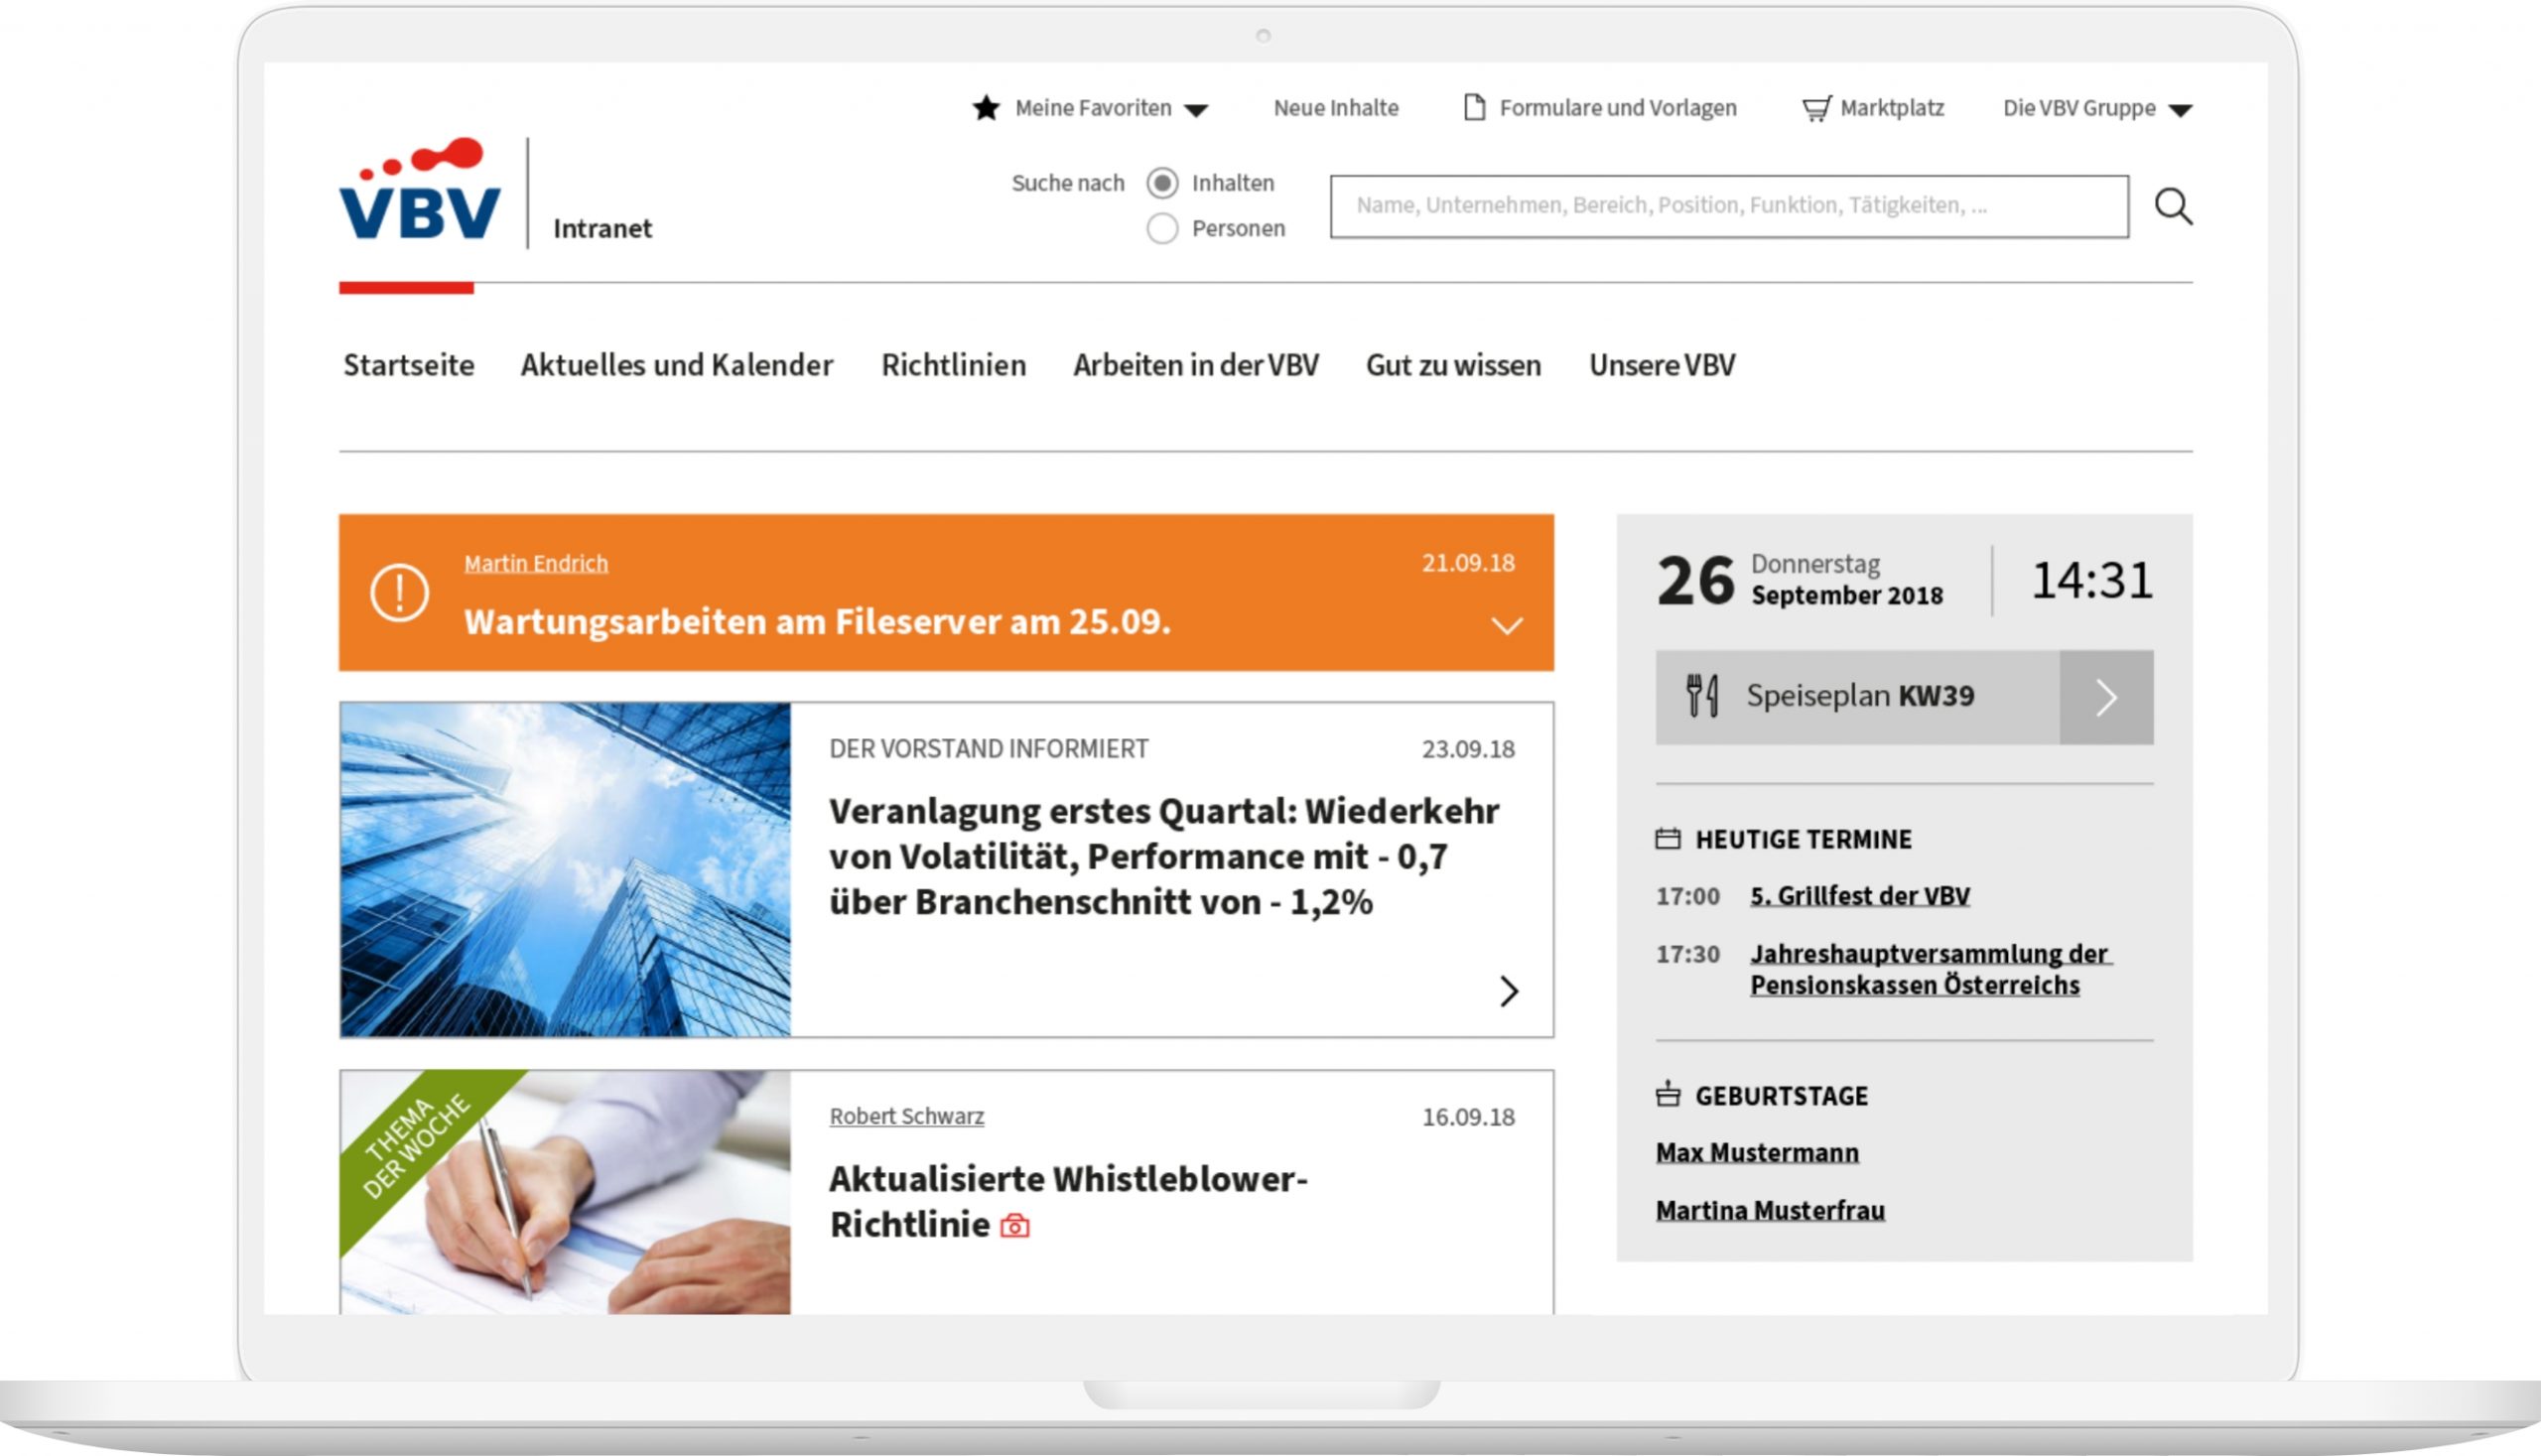This screenshot has width=2541, height=1456.
Task: Open Jahreshauptversammlung der Pensionskassen event link
Action: (1930, 969)
